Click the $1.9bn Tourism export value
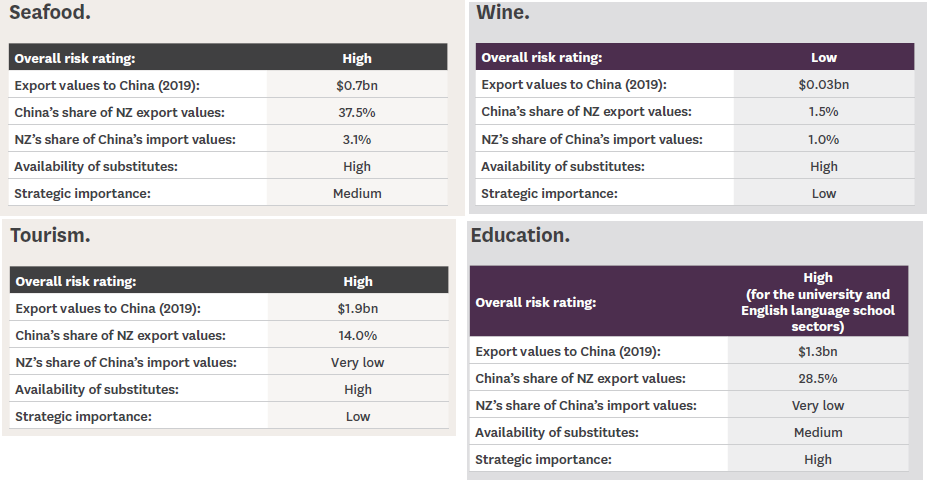 pos(357,308)
